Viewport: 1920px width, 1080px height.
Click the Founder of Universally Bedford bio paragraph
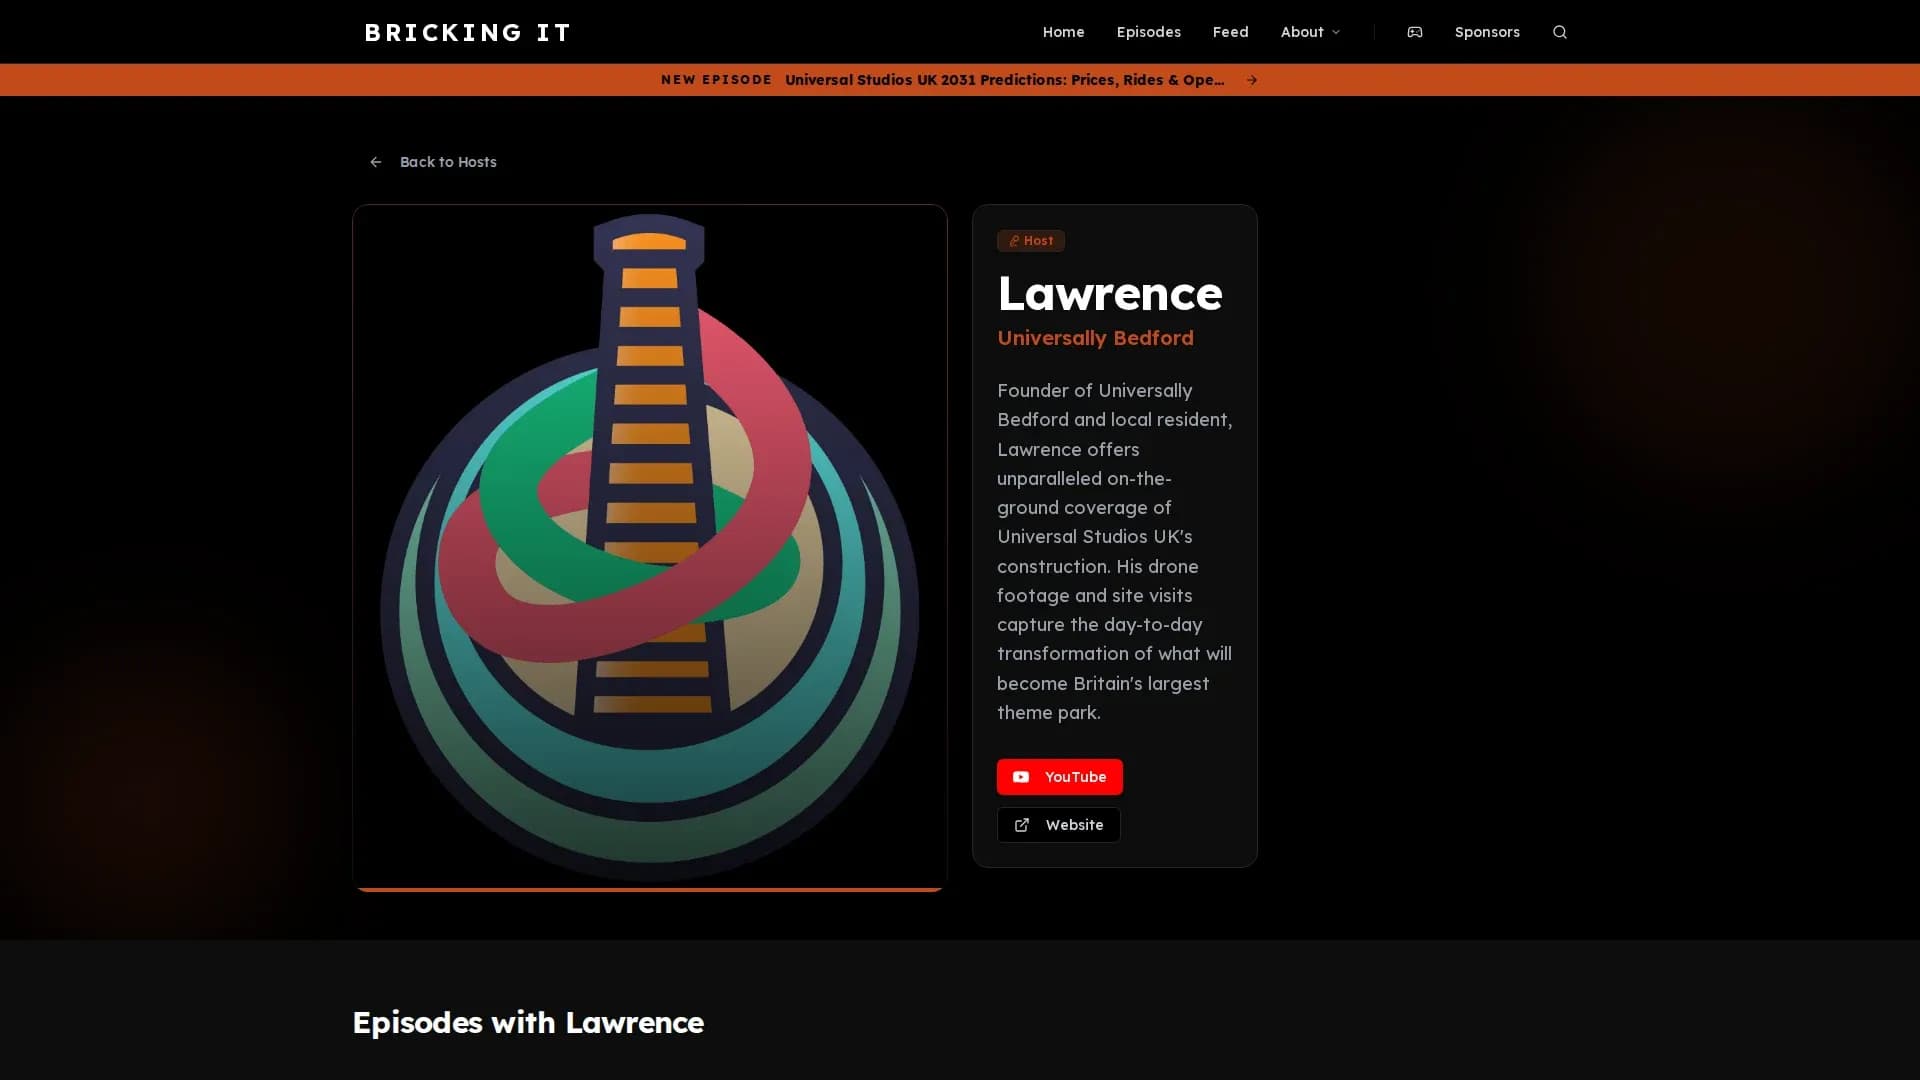pos(1114,551)
